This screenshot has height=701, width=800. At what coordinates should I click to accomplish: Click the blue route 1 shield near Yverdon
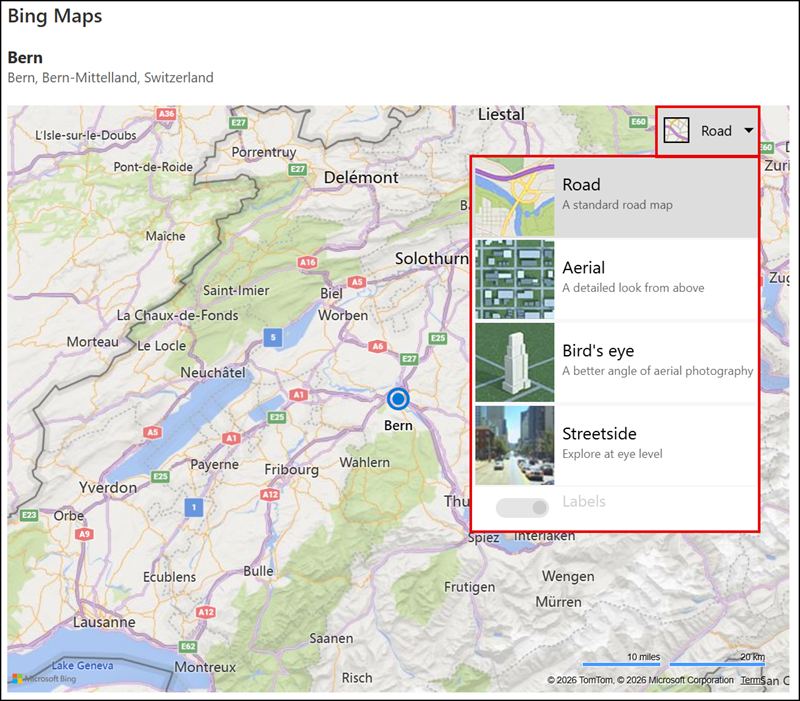[x=193, y=508]
